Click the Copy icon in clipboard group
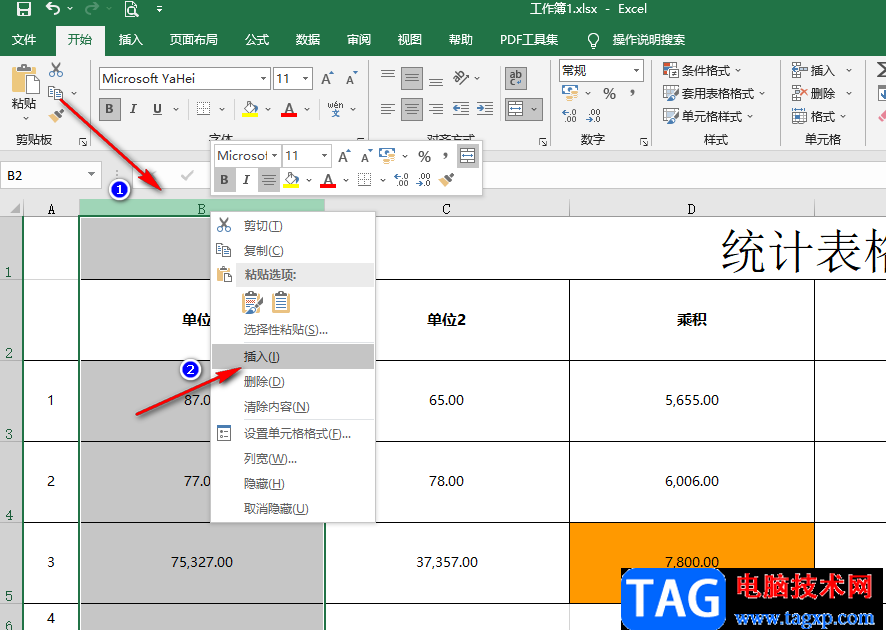The image size is (886, 630). pyautogui.click(x=55, y=92)
